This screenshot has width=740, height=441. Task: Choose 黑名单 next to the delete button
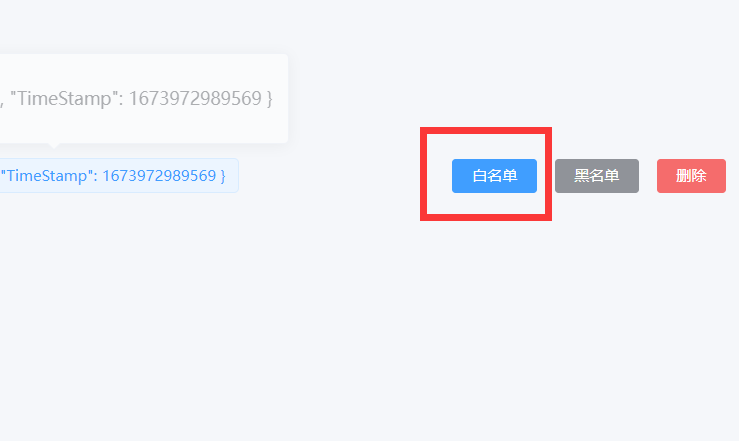[x=597, y=176]
